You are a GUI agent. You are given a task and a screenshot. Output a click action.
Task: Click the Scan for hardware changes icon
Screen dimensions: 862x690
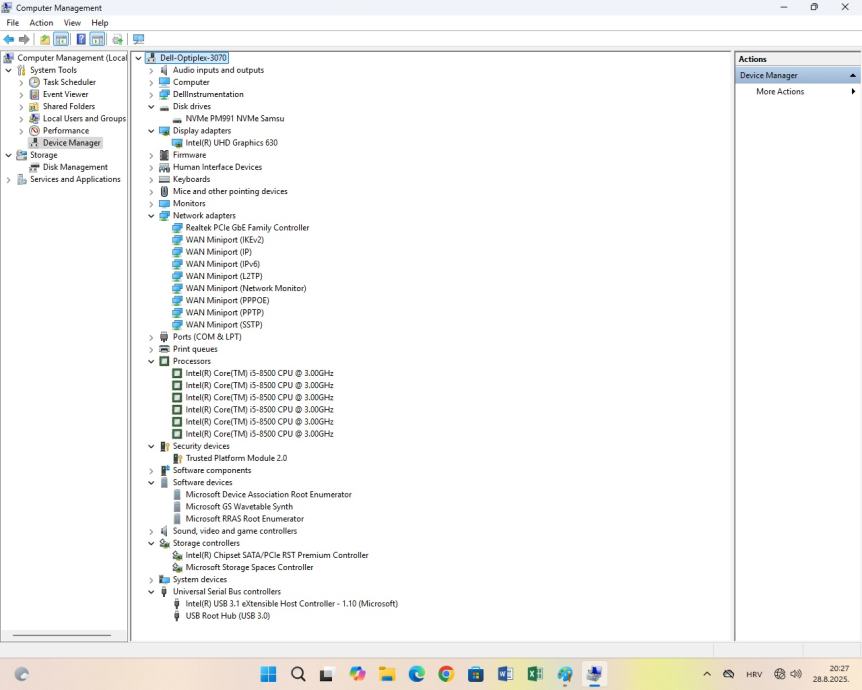[x=138, y=39]
